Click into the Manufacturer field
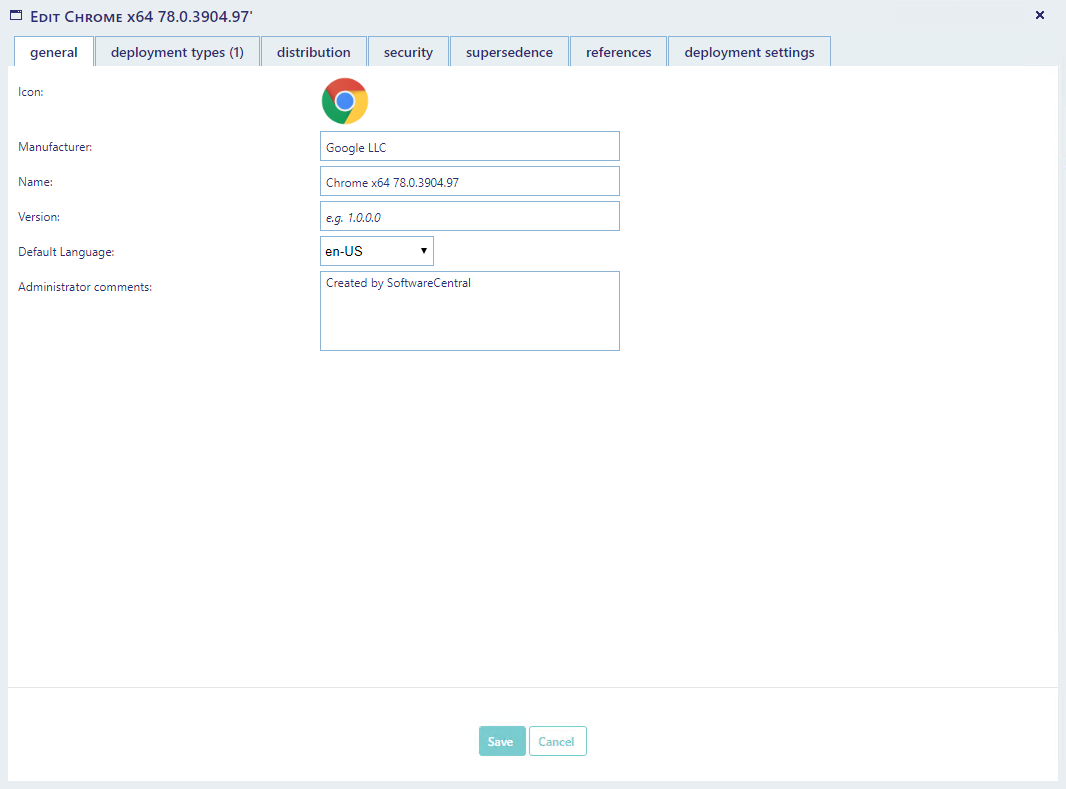 click(x=469, y=147)
